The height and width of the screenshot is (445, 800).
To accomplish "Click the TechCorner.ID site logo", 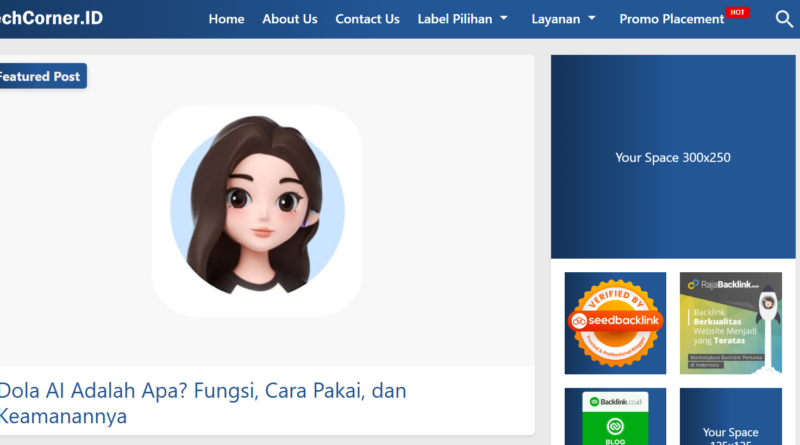I will point(51,18).
